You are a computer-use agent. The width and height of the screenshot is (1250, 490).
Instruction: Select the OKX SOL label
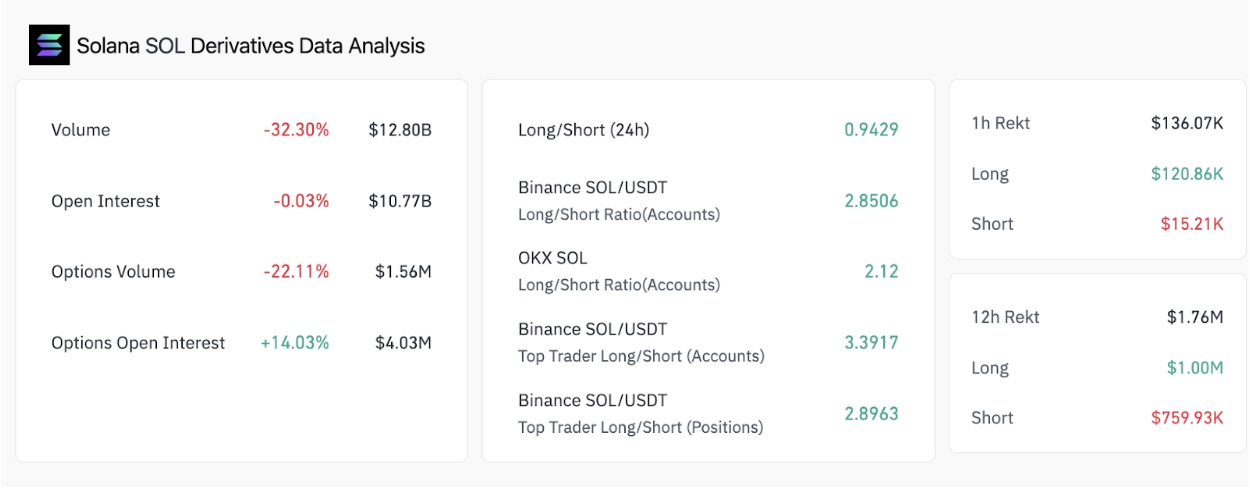tap(553, 258)
